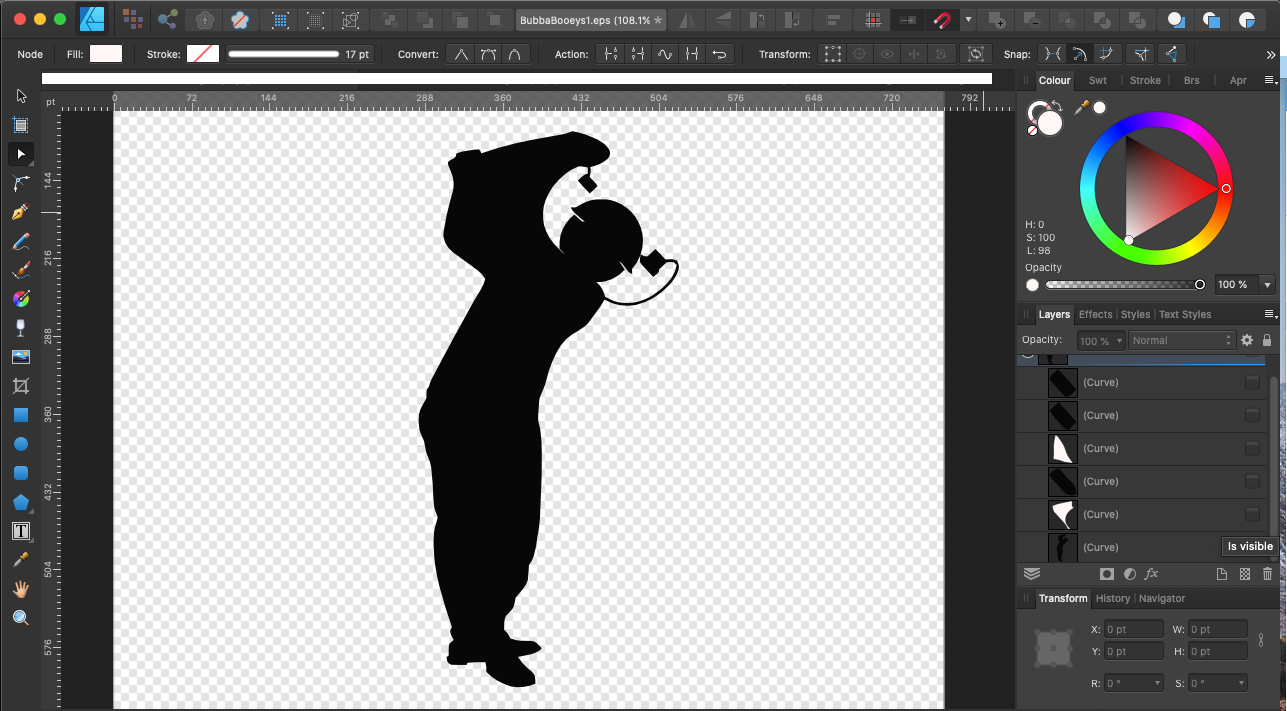The width and height of the screenshot is (1287, 711).
Task: Select the BubbaBooeys1.eps document tab
Action: click(589, 19)
